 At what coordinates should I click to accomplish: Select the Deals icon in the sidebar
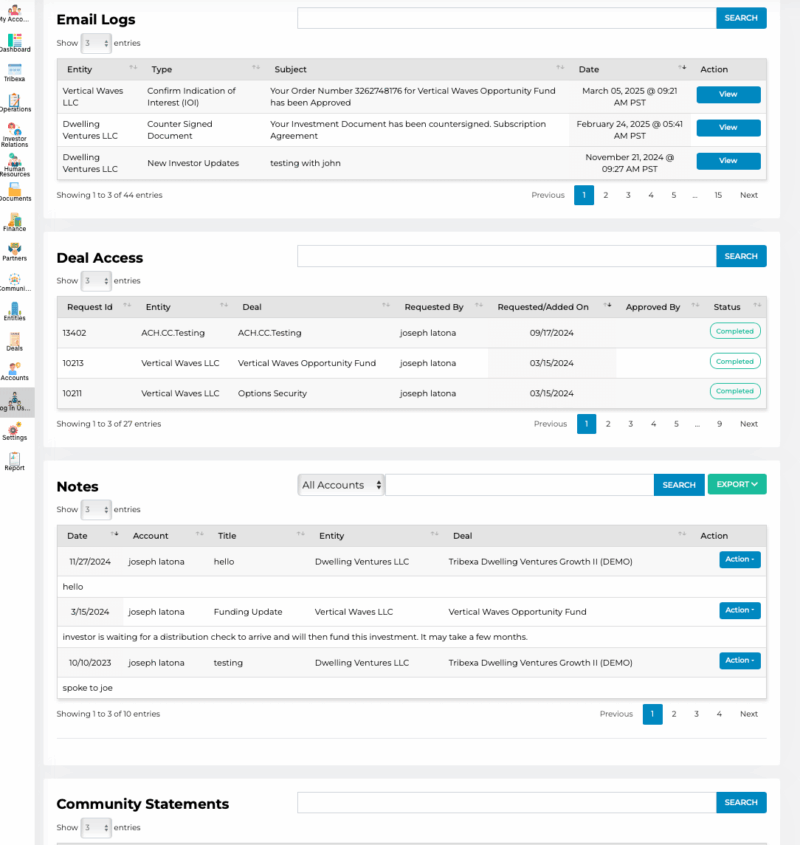15,340
